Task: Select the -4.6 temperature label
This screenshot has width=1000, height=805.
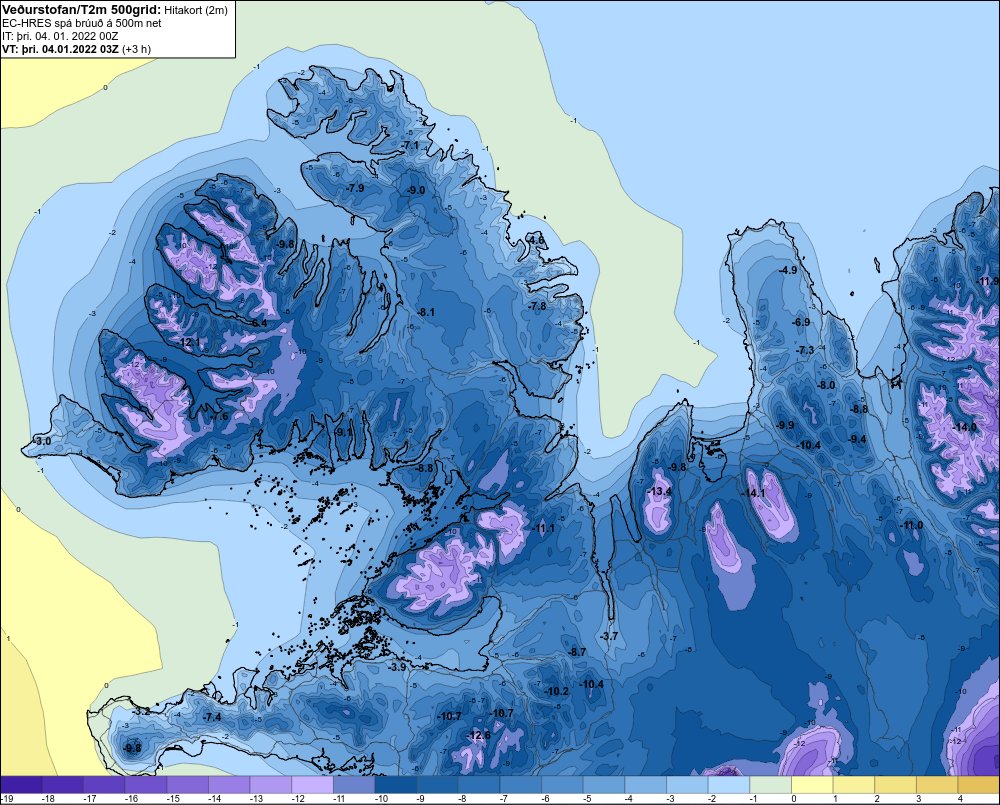Action: click(536, 240)
